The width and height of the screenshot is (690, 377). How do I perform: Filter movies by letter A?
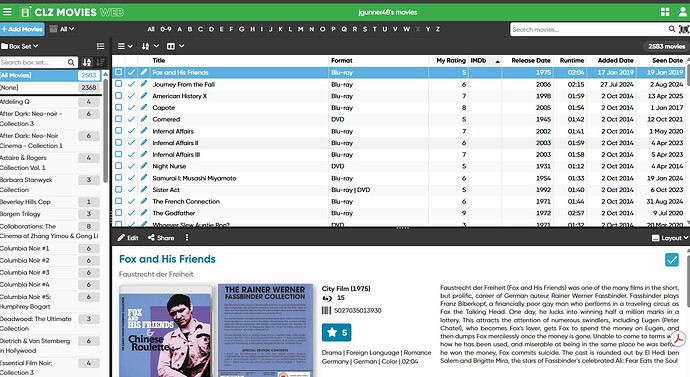(x=179, y=29)
